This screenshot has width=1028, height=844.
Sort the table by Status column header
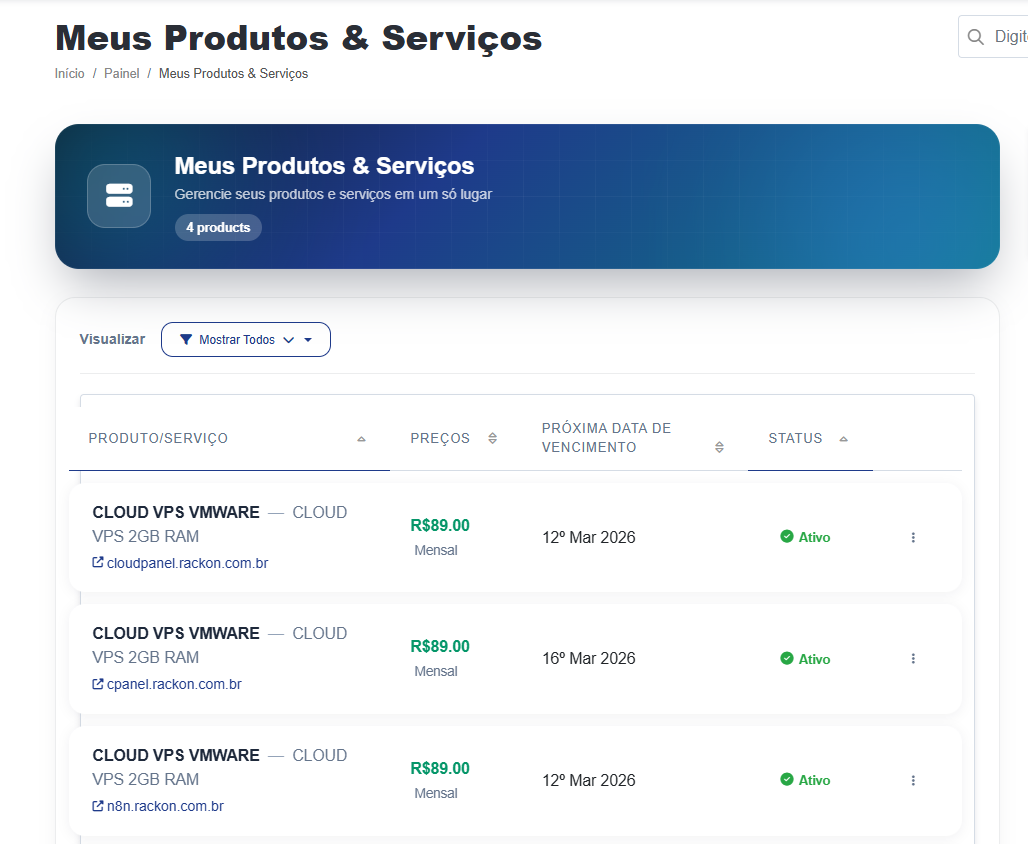tap(795, 438)
